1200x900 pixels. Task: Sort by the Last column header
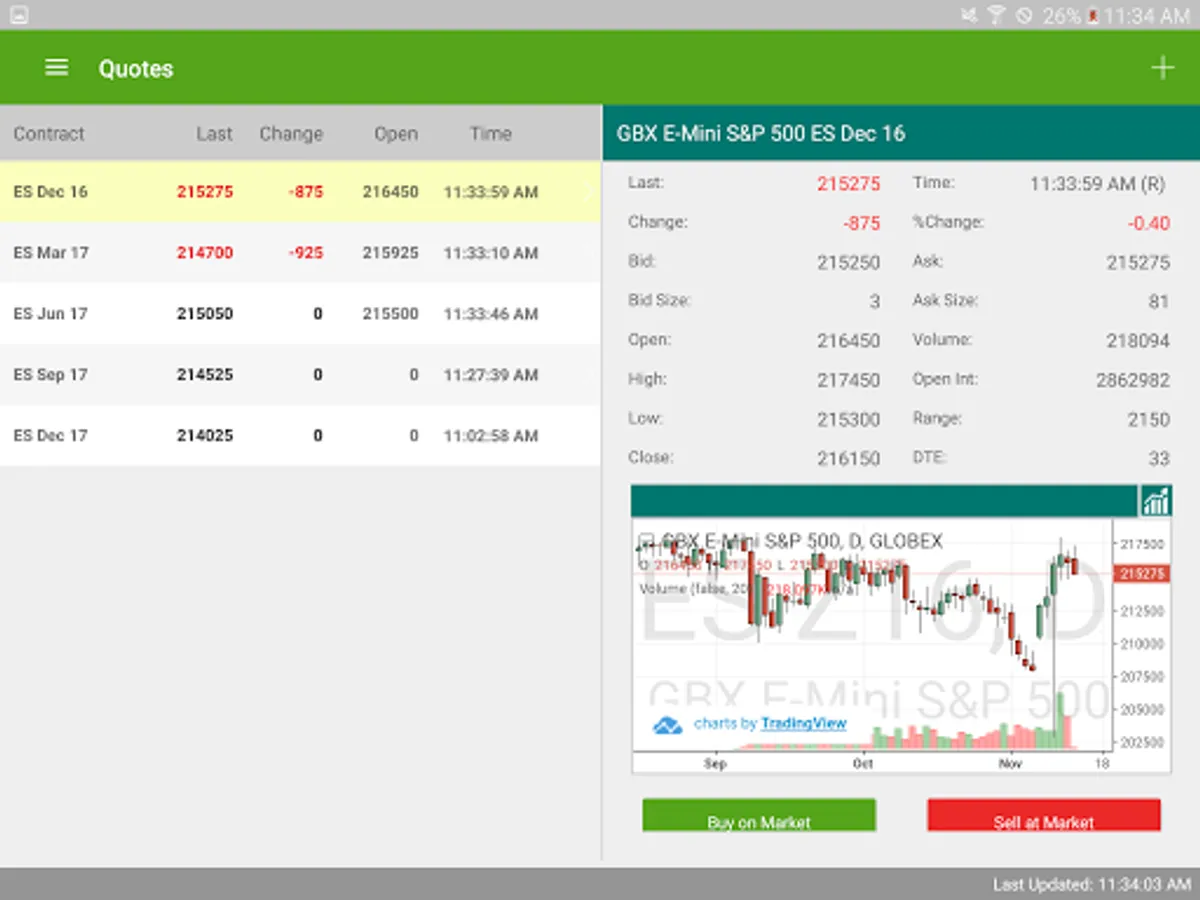pos(214,133)
